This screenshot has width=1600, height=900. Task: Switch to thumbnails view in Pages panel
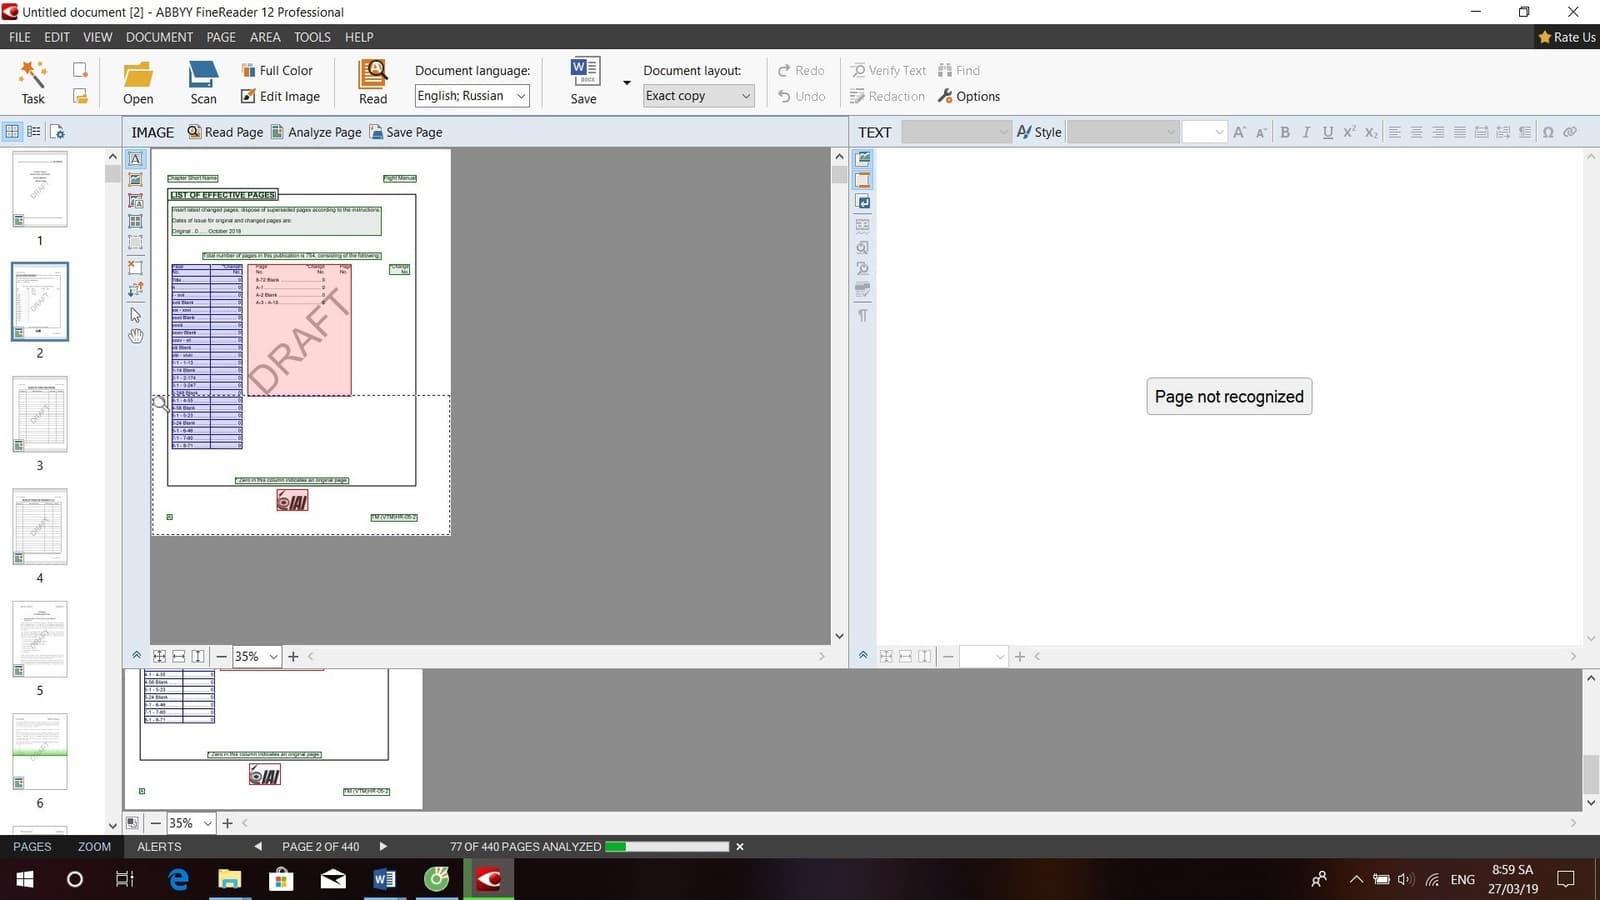[12, 131]
